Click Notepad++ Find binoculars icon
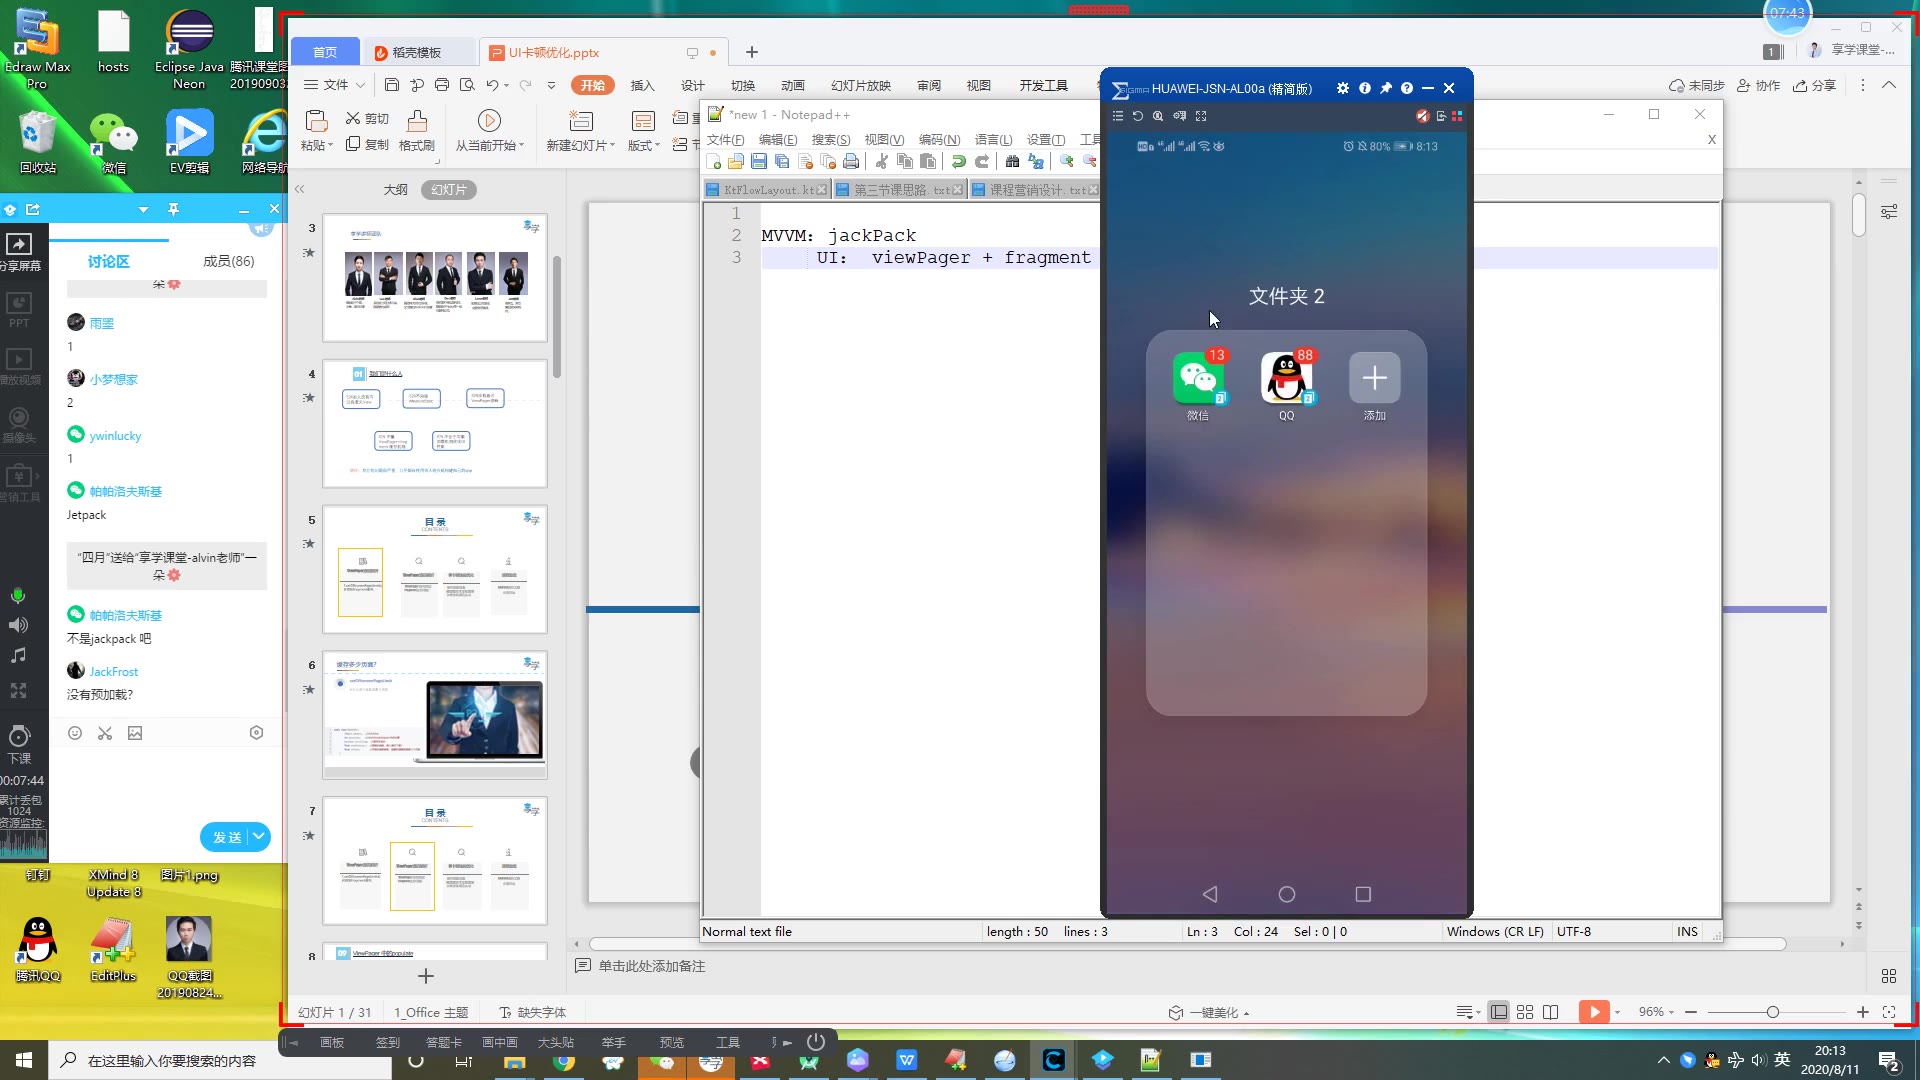This screenshot has width=1920, height=1080. (x=1012, y=161)
